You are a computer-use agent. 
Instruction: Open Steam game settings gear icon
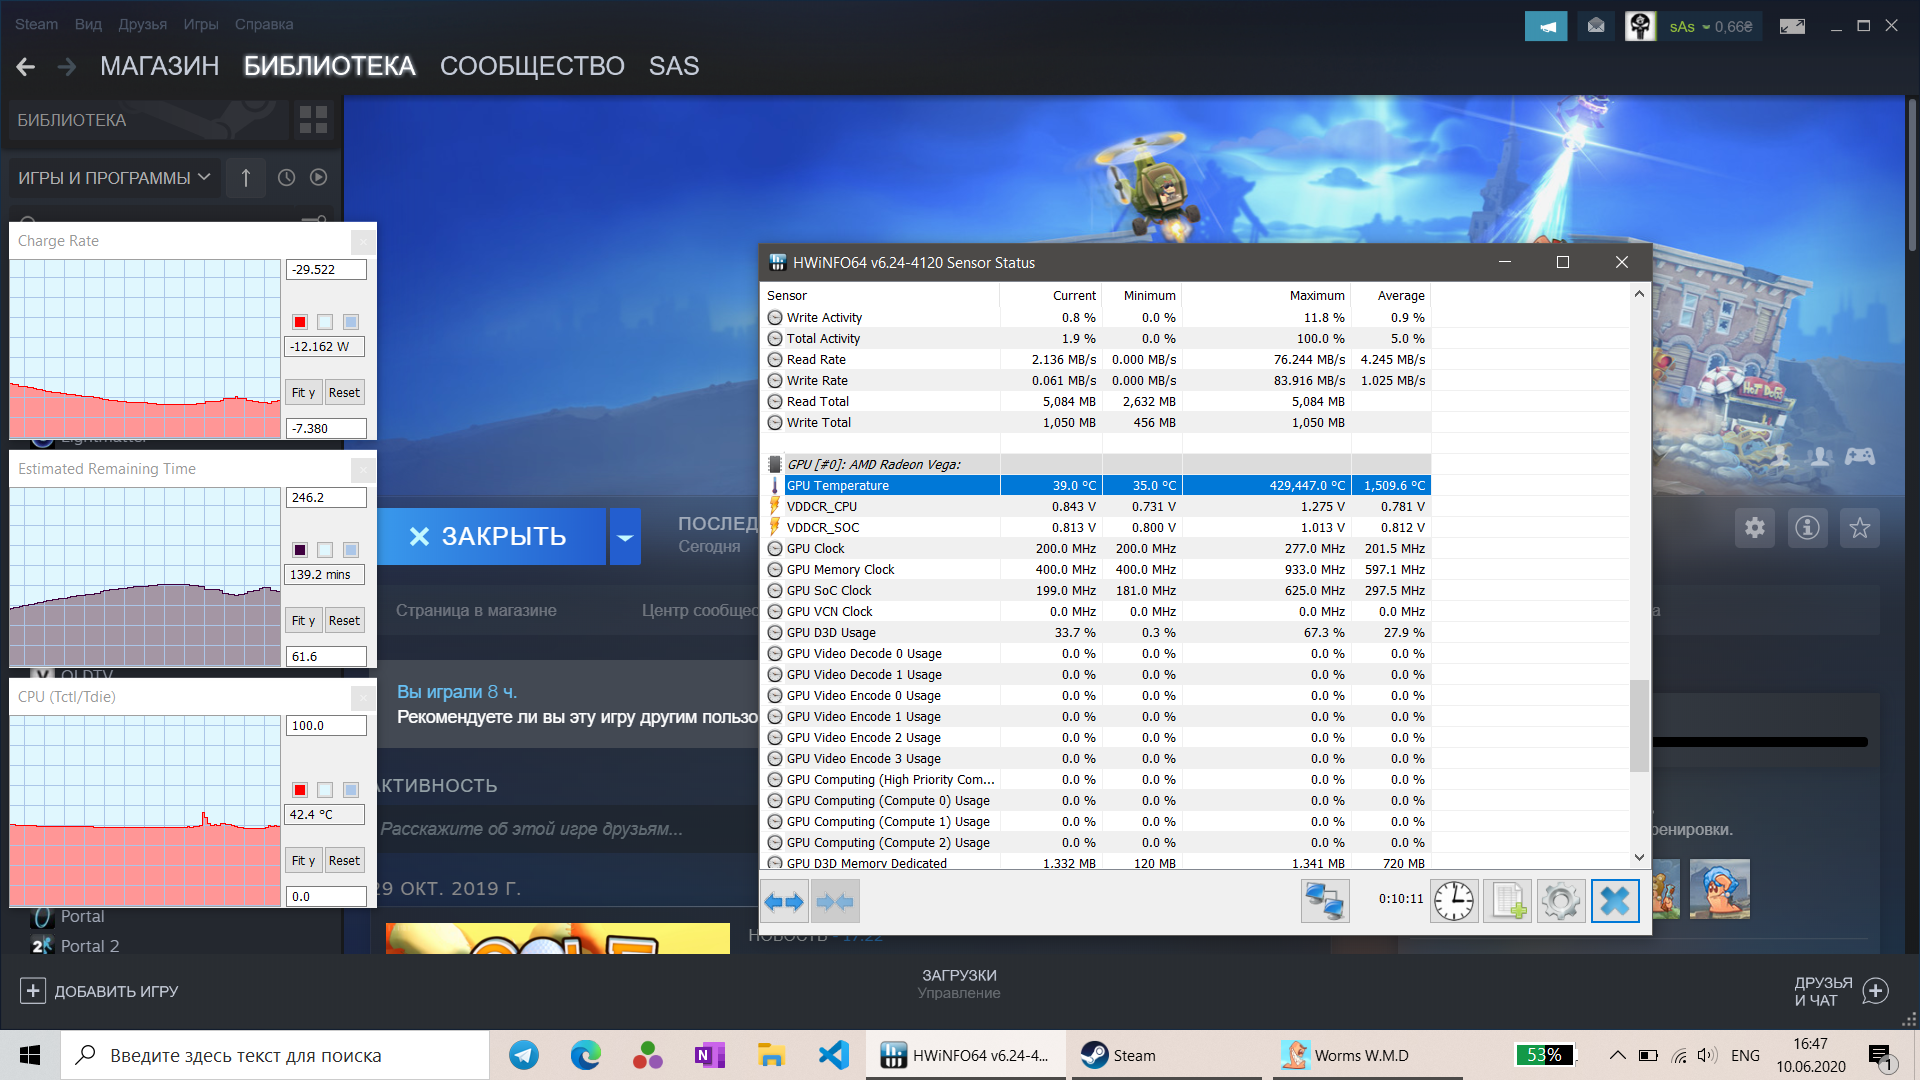(x=1755, y=528)
